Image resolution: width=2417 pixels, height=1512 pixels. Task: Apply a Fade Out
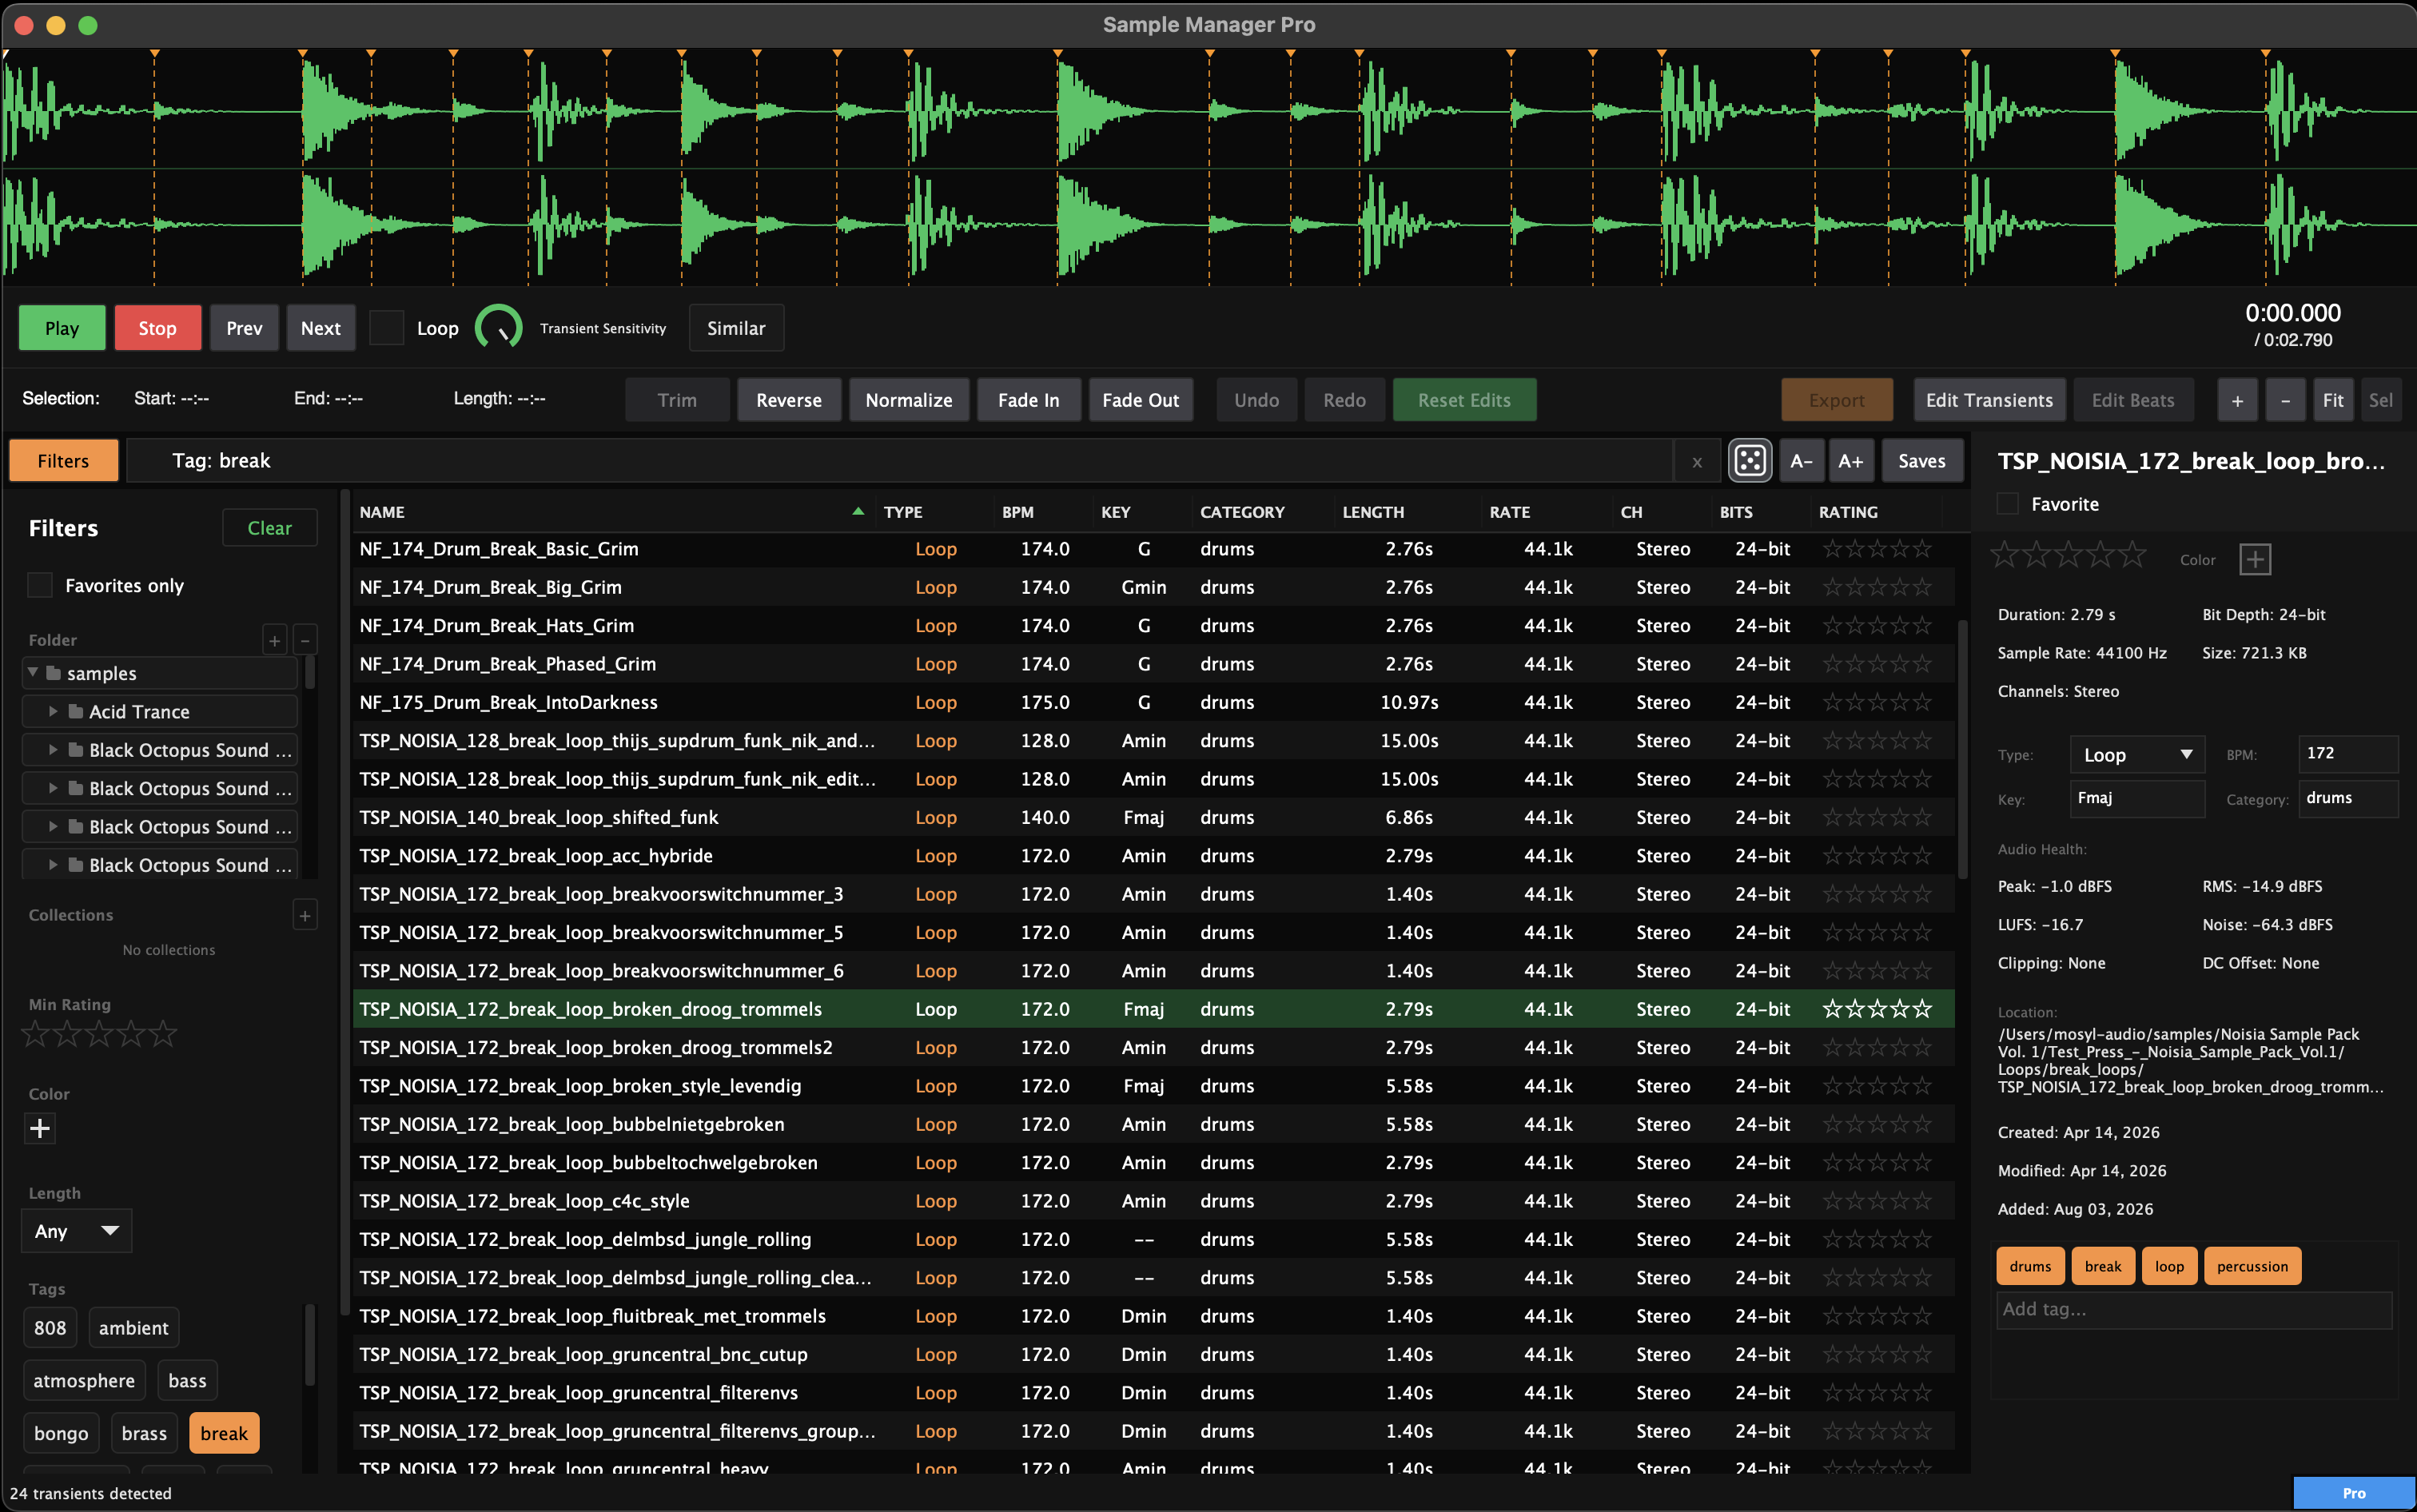(1141, 400)
